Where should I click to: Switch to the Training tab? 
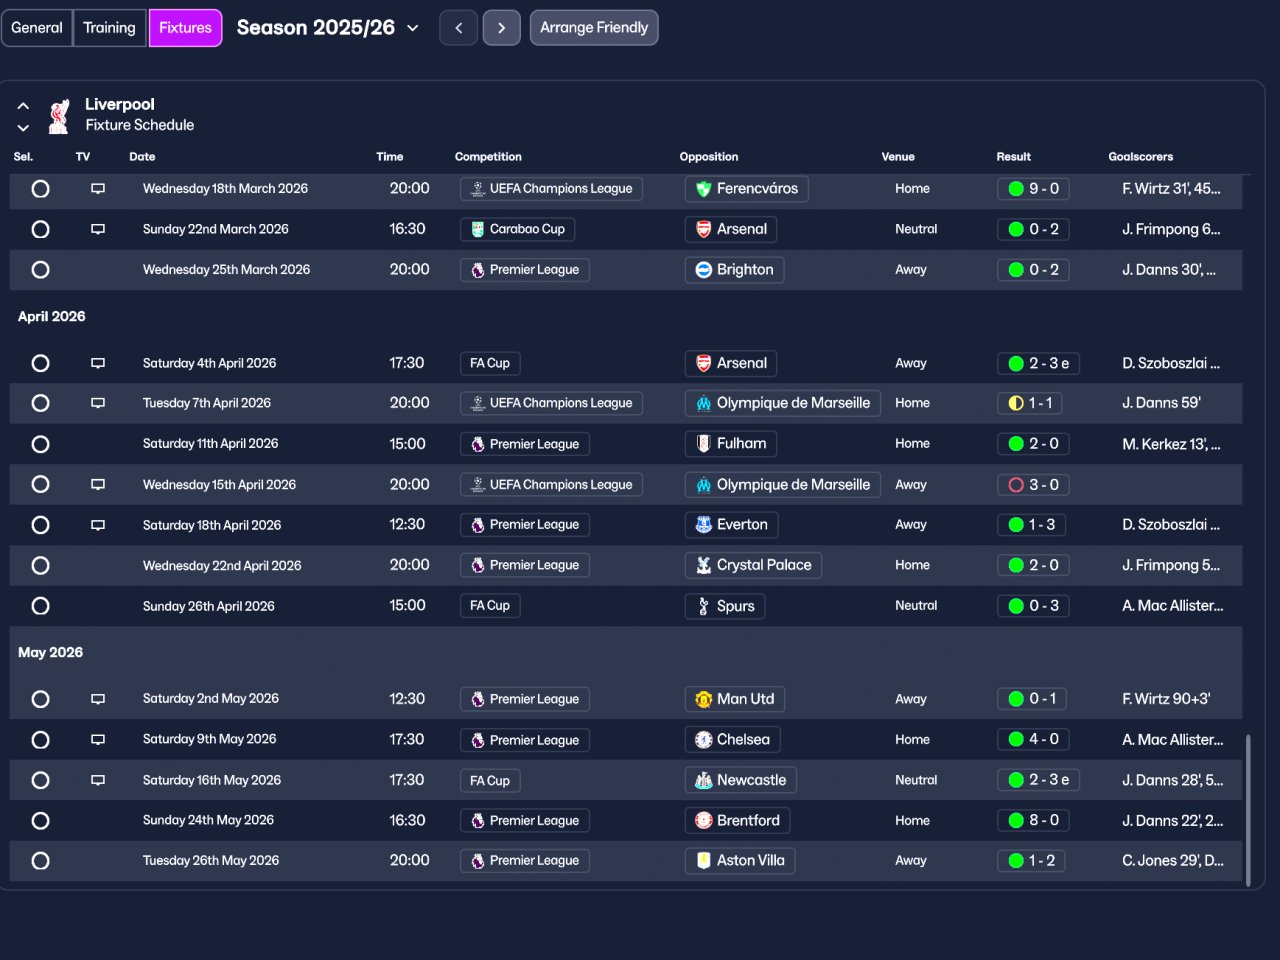[110, 28]
